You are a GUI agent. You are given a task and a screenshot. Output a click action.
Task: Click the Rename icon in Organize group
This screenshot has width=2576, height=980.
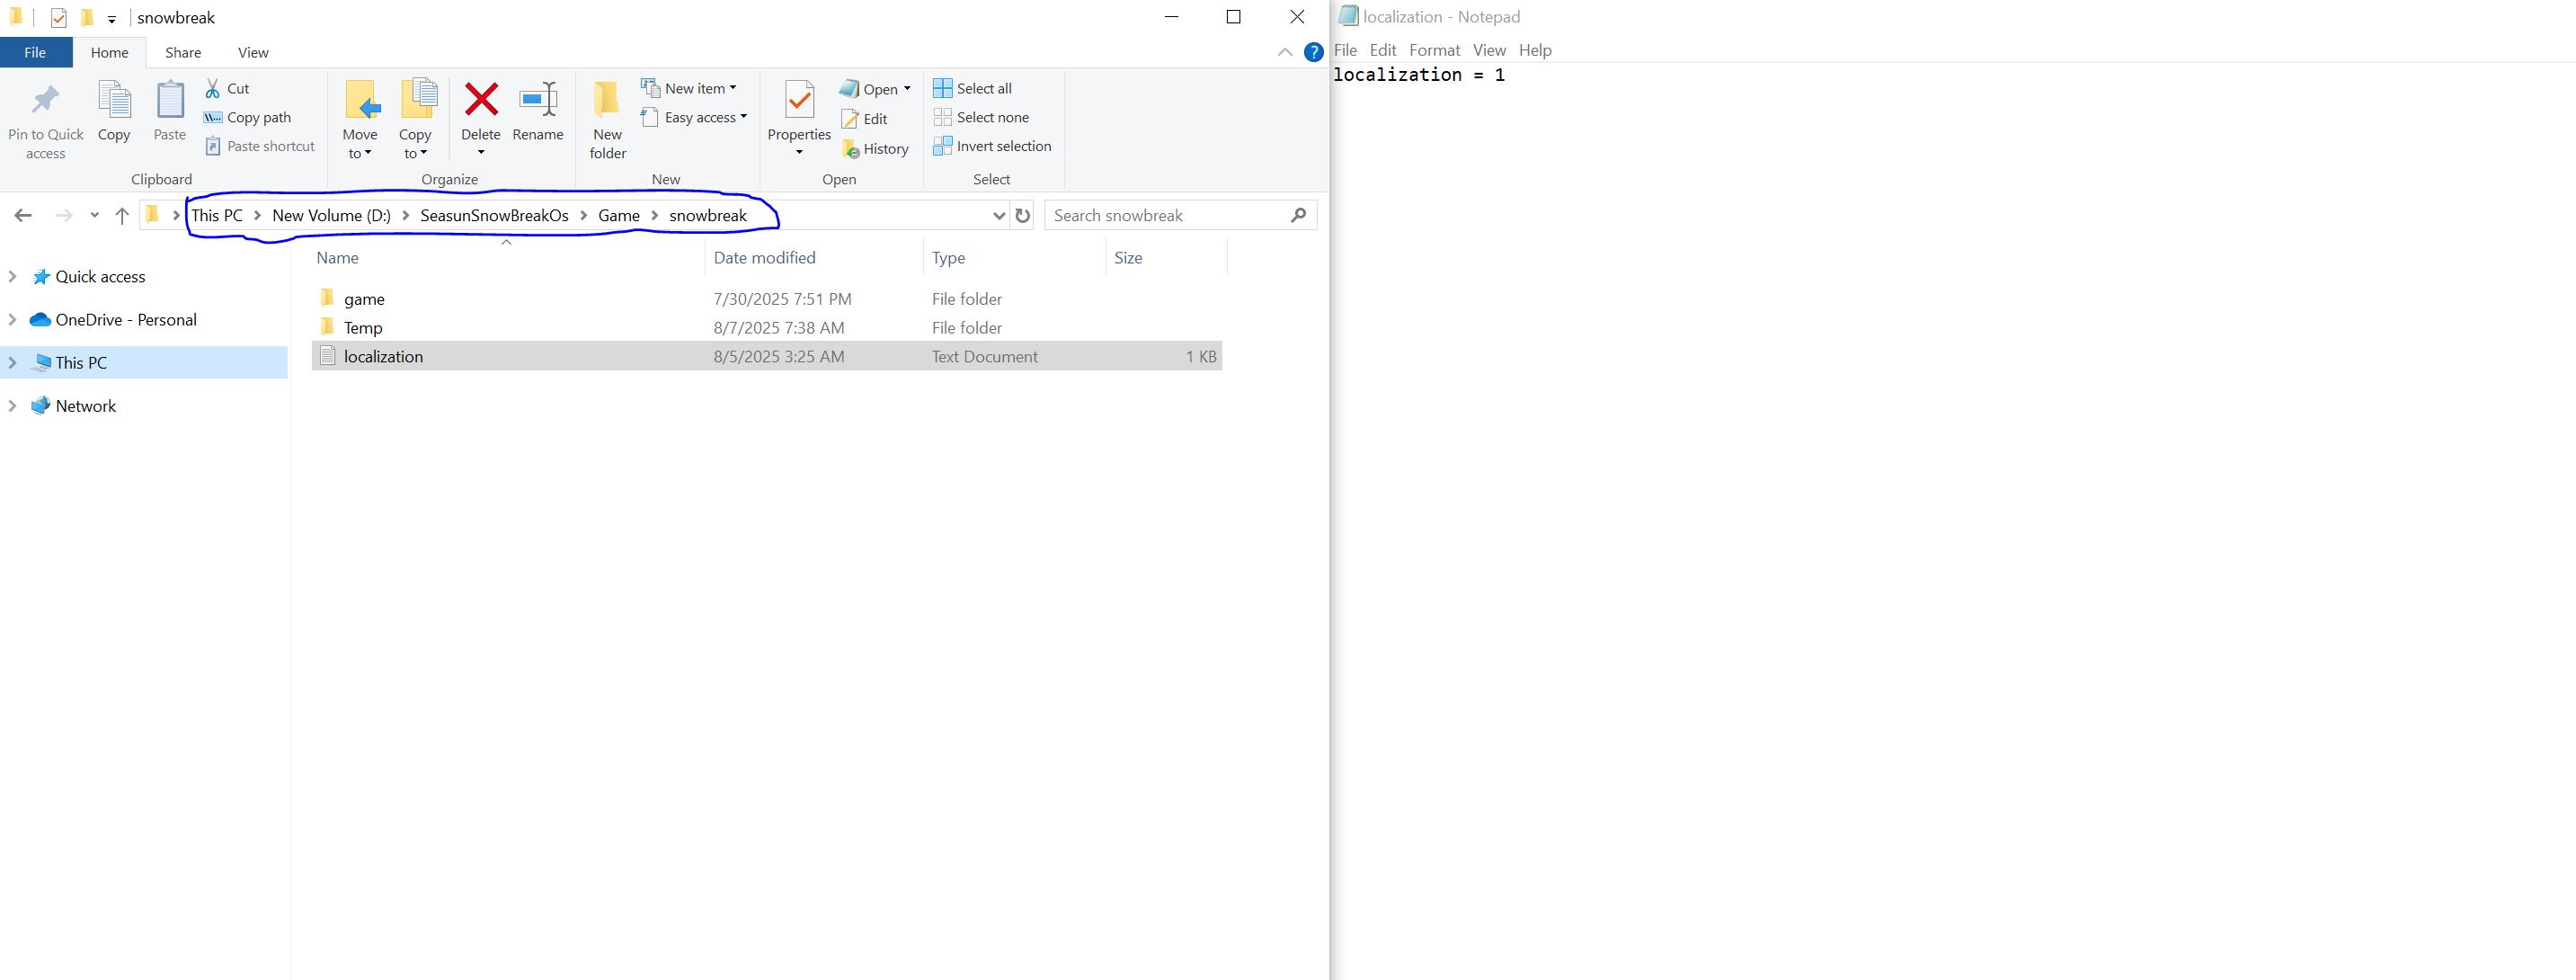[x=538, y=100]
